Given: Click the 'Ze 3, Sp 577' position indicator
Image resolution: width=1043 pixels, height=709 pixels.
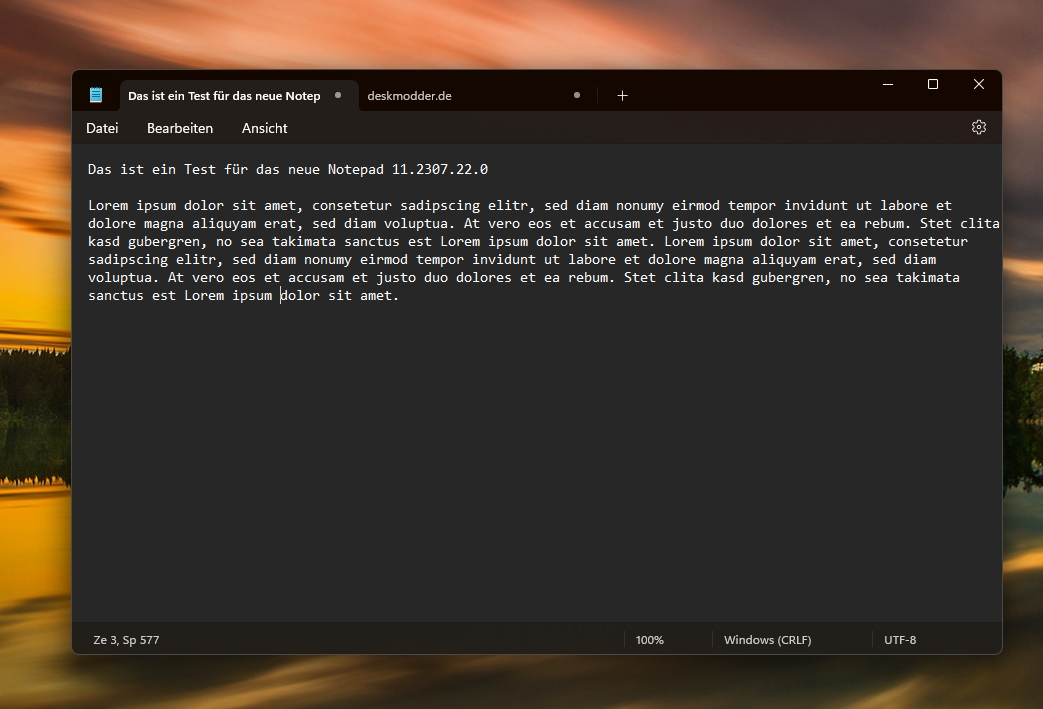Looking at the screenshot, I should tap(126, 640).
